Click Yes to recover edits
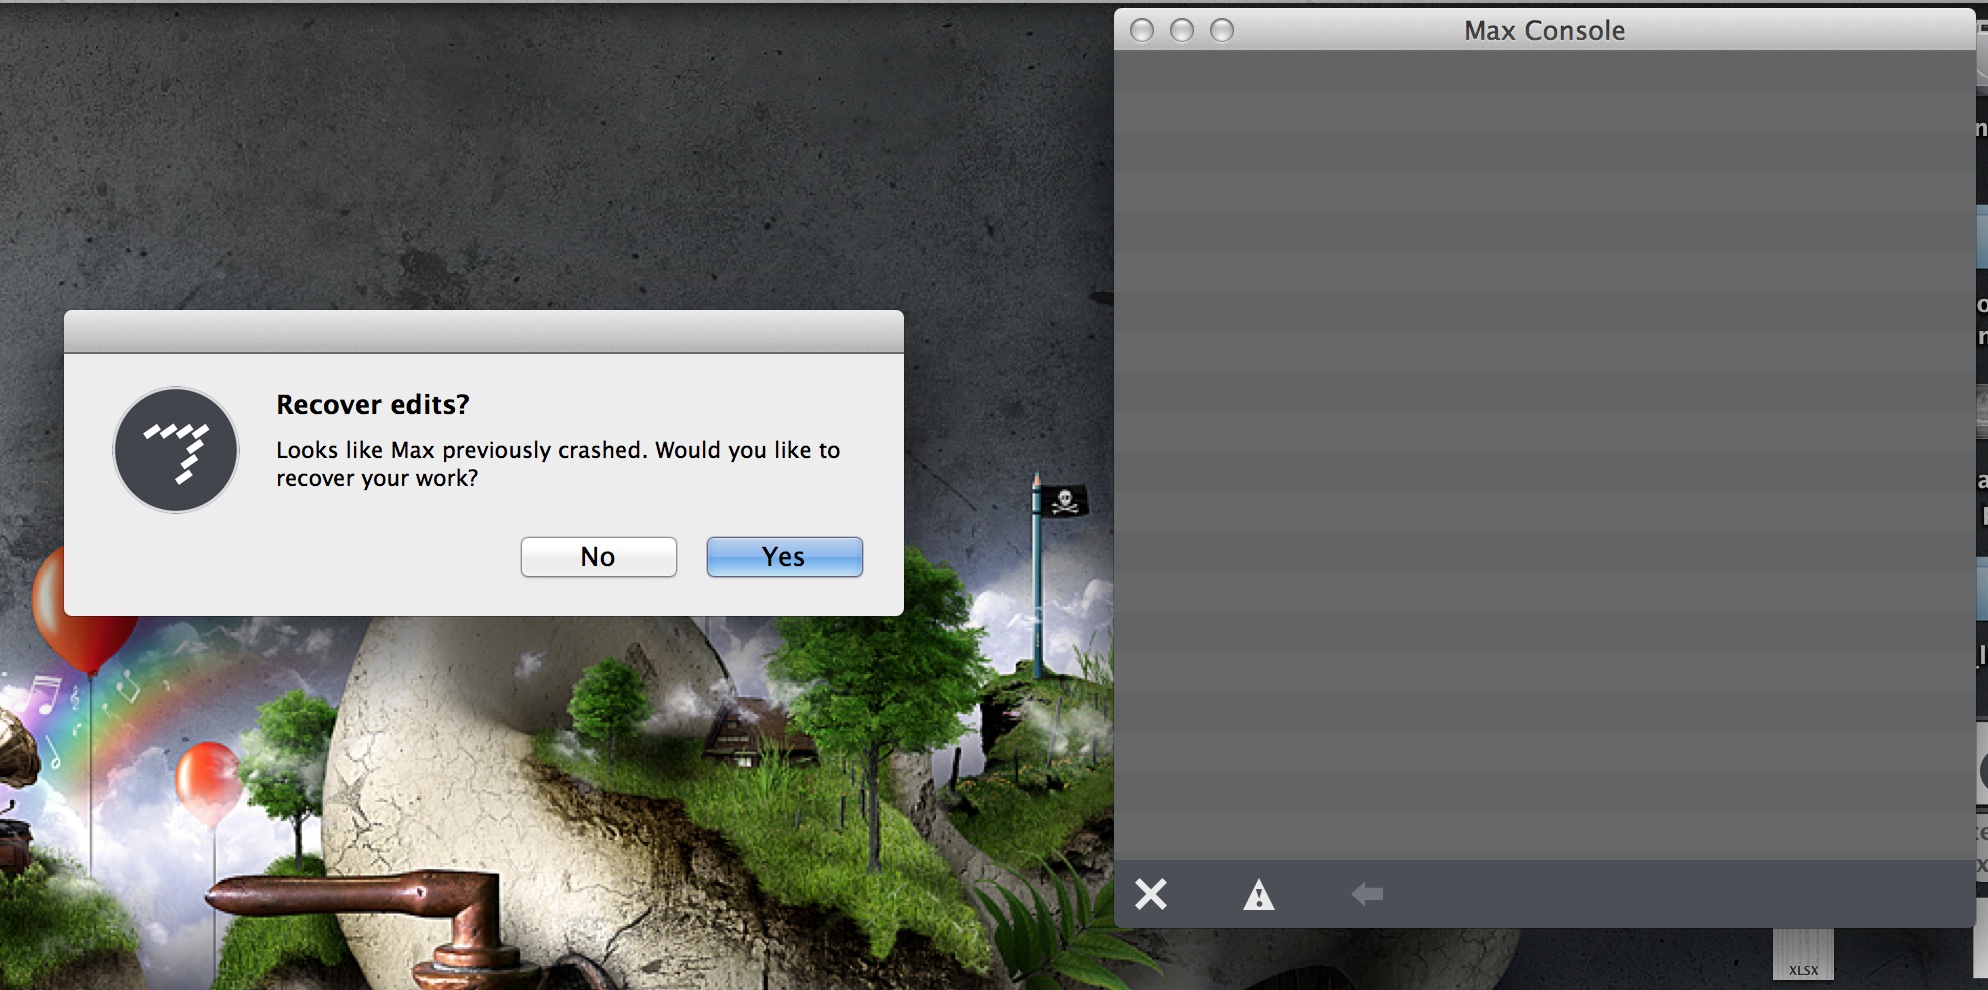 [x=784, y=557]
